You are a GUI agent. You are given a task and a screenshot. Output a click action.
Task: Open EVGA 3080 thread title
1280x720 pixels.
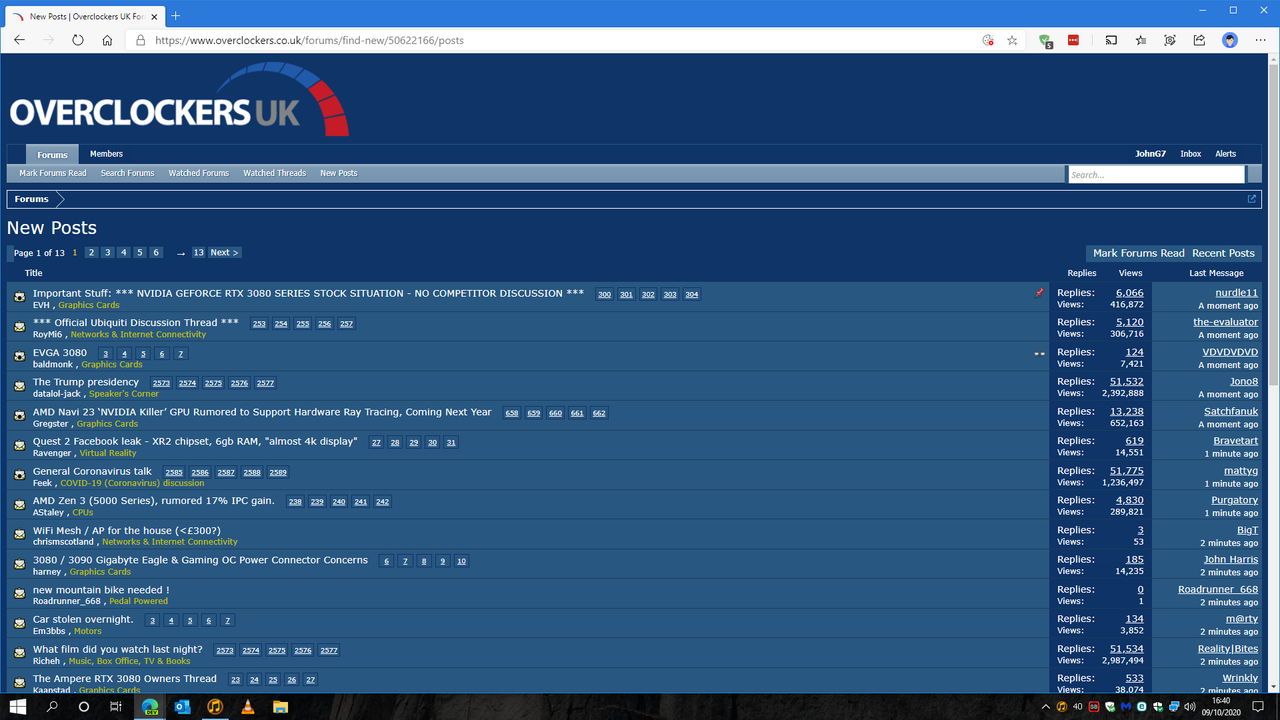[x=60, y=352]
